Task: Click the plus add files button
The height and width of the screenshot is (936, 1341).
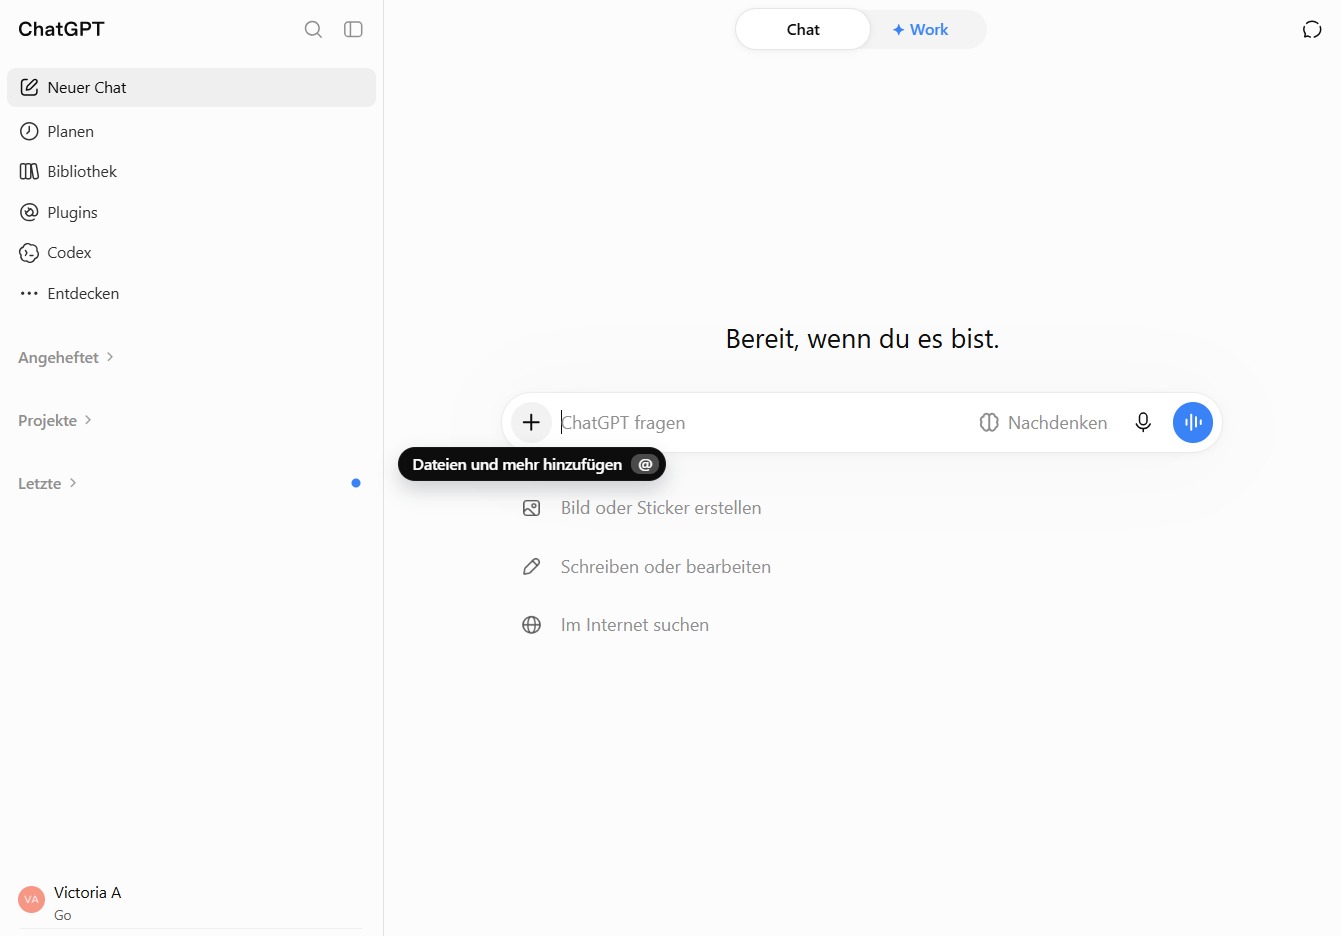Action: click(x=531, y=422)
